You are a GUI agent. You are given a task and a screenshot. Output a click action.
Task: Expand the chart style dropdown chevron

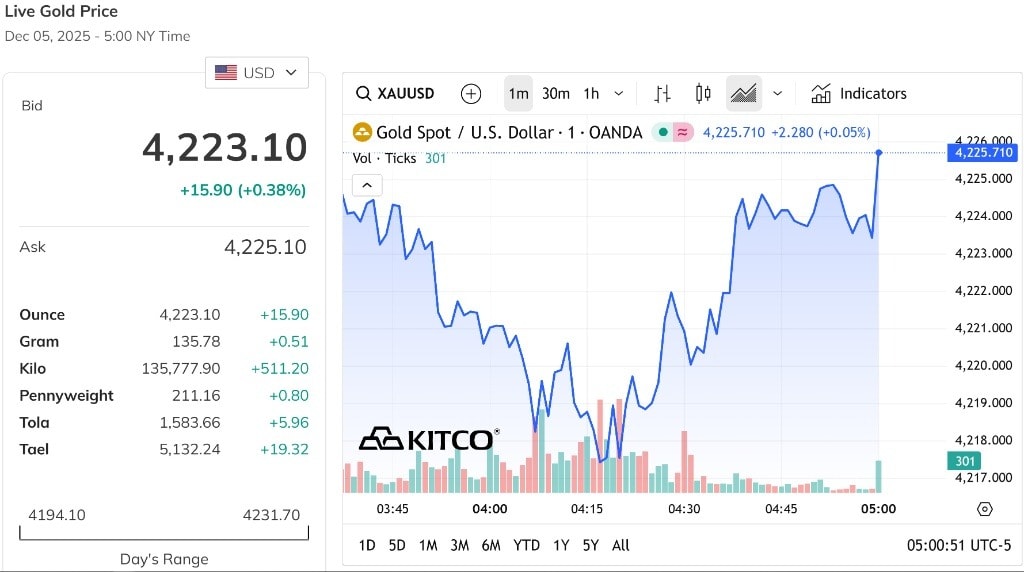[x=777, y=94]
